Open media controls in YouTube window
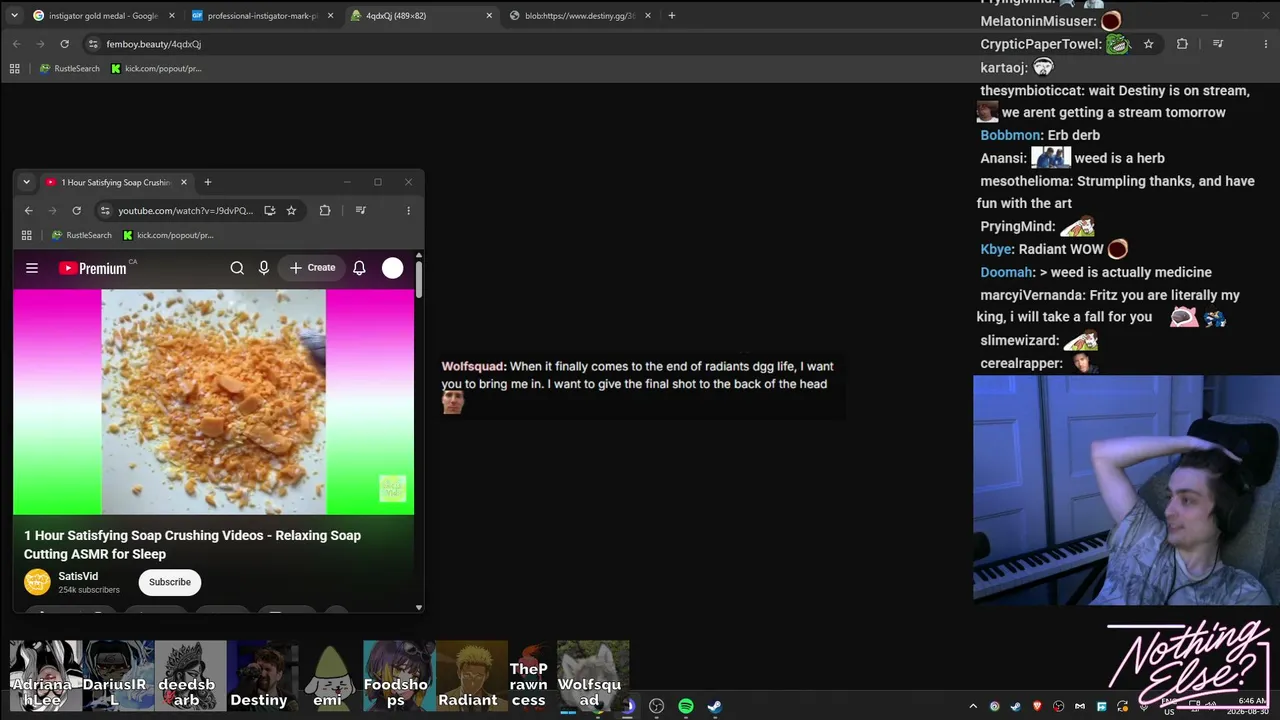 click(361, 210)
